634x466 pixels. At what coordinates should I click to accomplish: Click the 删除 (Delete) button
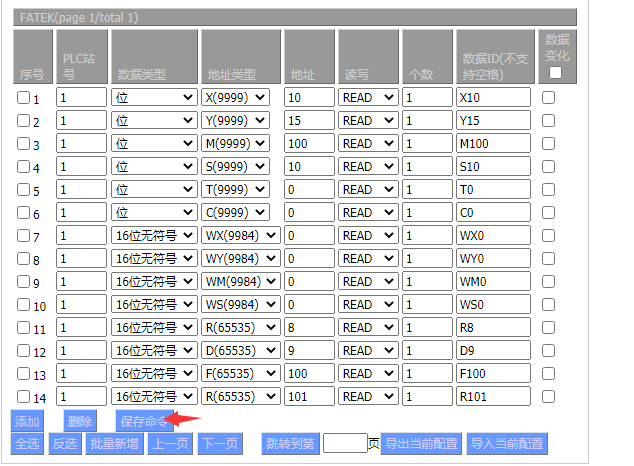80,422
